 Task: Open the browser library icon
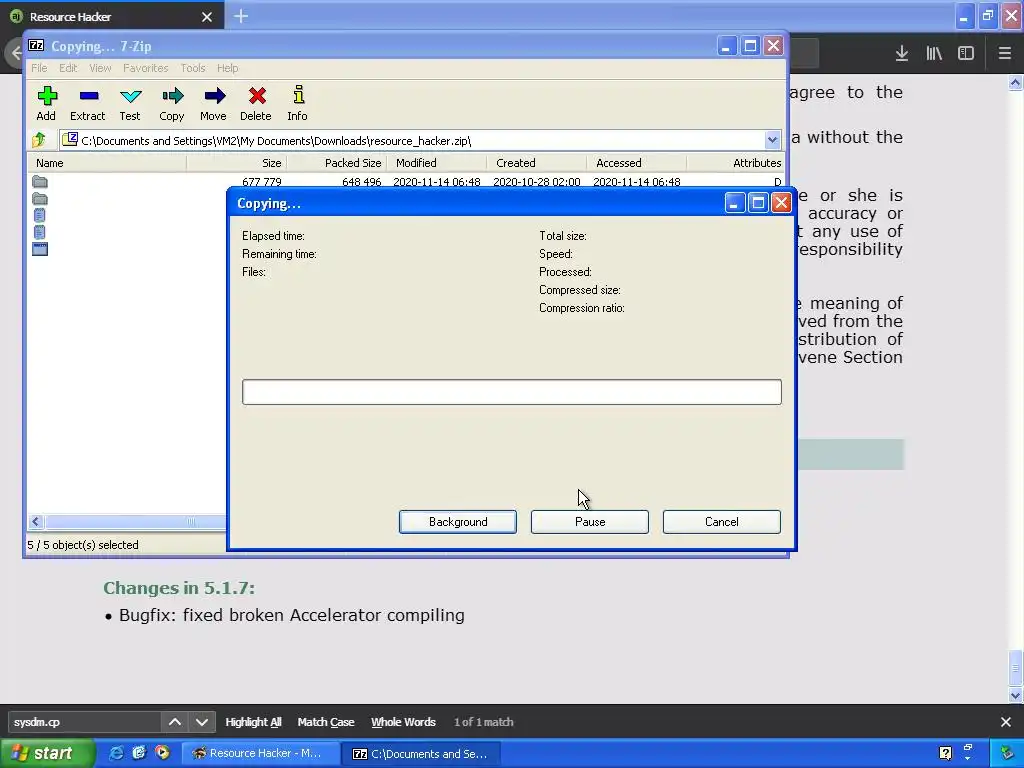click(934, 54)
